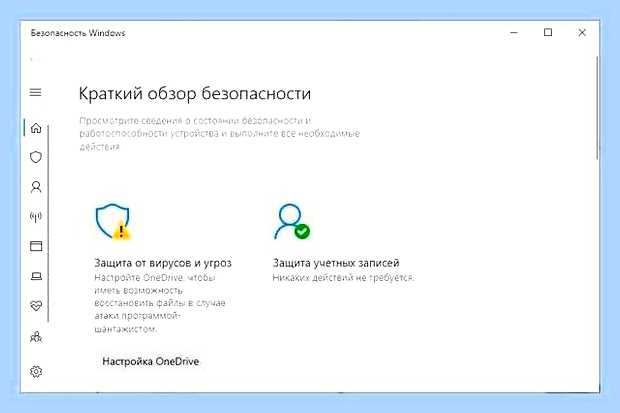Click the vertical scrollbar thumb on the right
The image size is (620, 413).
(x=597, y=108)
